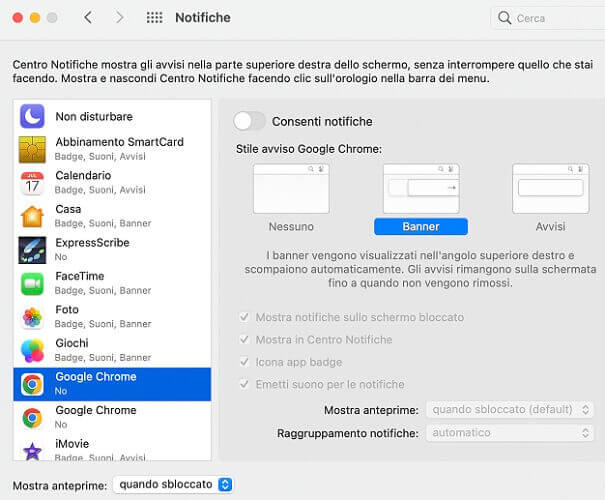The height and width of the screenshot is (500, 605).
Task: Expand the quando sbloccato (default) dropdown
Action: 510,409
